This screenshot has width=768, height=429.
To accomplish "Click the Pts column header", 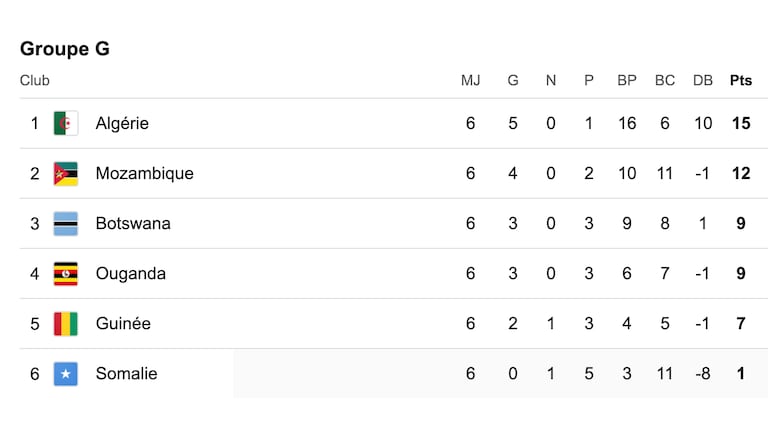I will pos(741,80).
